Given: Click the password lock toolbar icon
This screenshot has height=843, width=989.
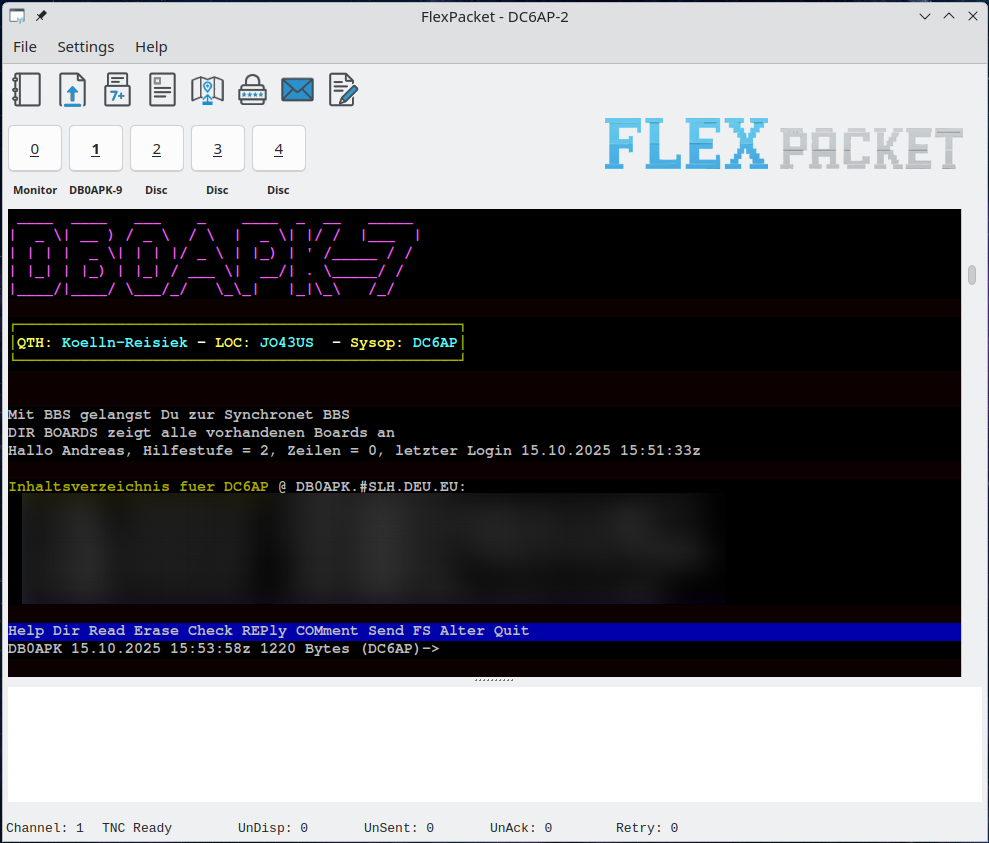Looking at the screenshot, I should (252, 90).
